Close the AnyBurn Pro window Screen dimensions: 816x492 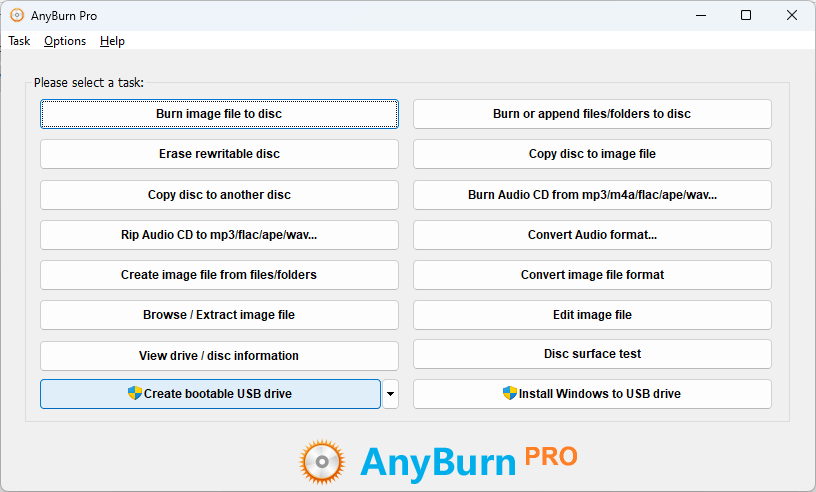pyautogui.click(x=792, y=16)
